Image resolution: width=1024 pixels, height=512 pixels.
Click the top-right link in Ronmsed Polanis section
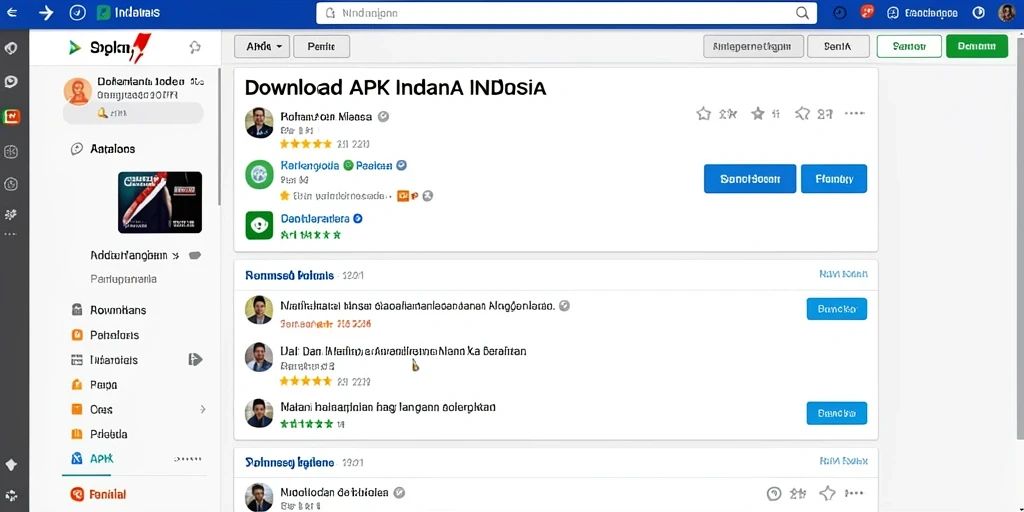(843, 274)
